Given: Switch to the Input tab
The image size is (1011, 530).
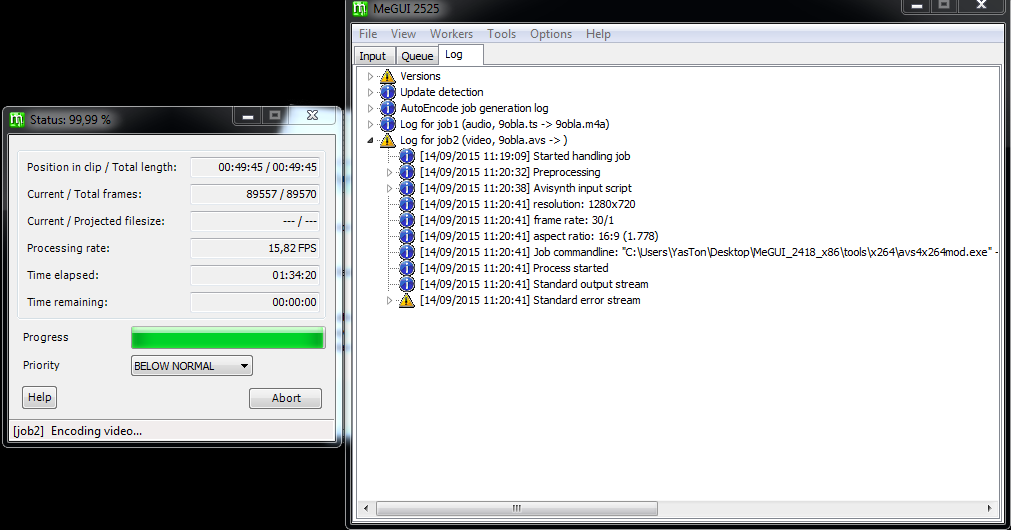Looking at the screenshot, I should coord(373,56).
